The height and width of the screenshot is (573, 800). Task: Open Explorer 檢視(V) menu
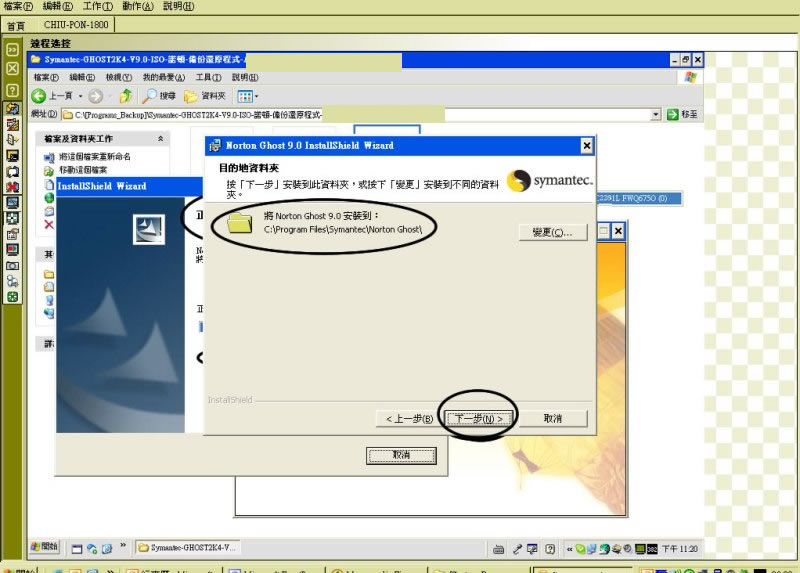(119, 78)
